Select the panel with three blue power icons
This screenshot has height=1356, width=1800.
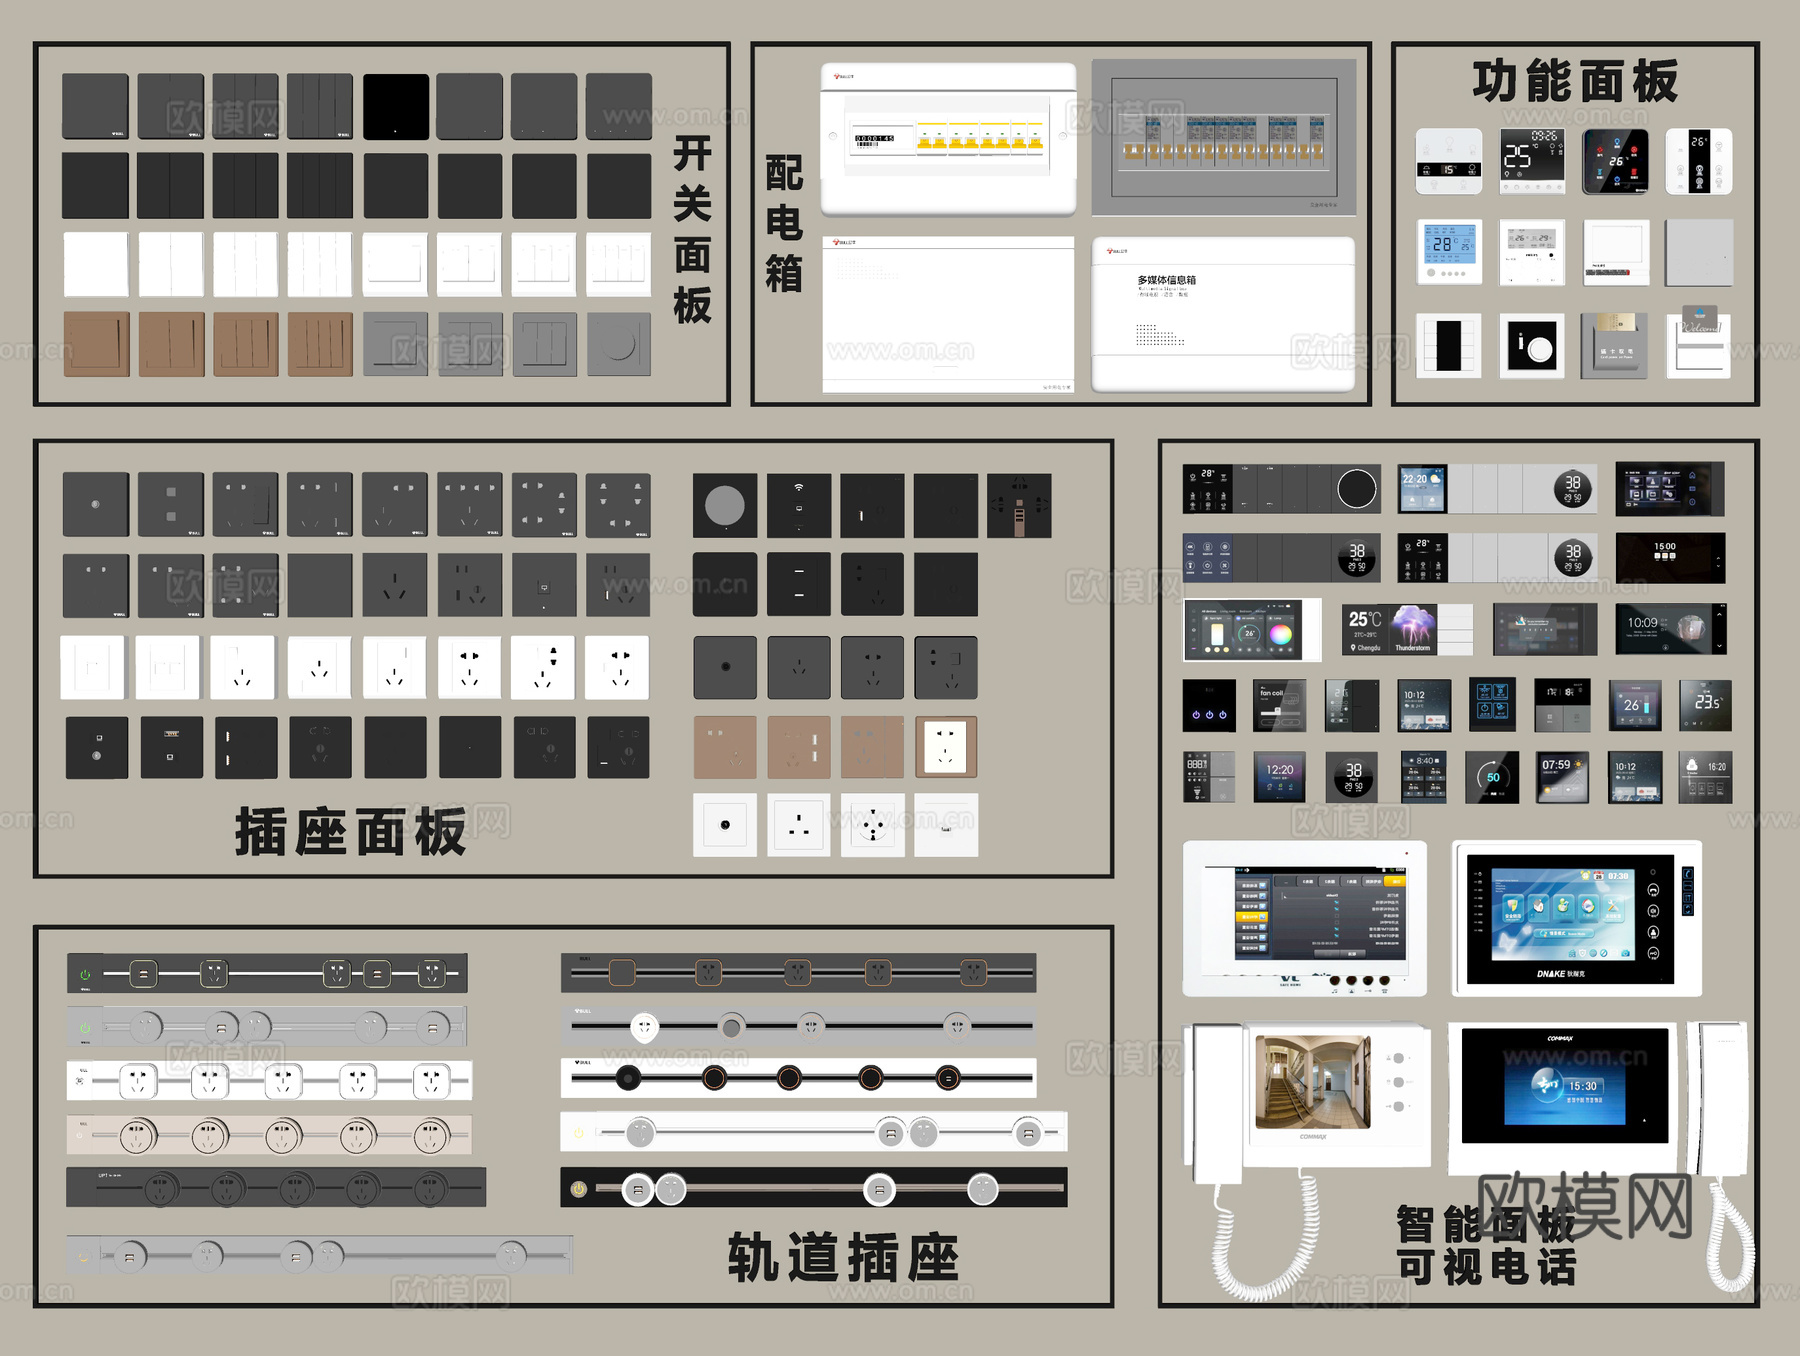[1209, 705]
